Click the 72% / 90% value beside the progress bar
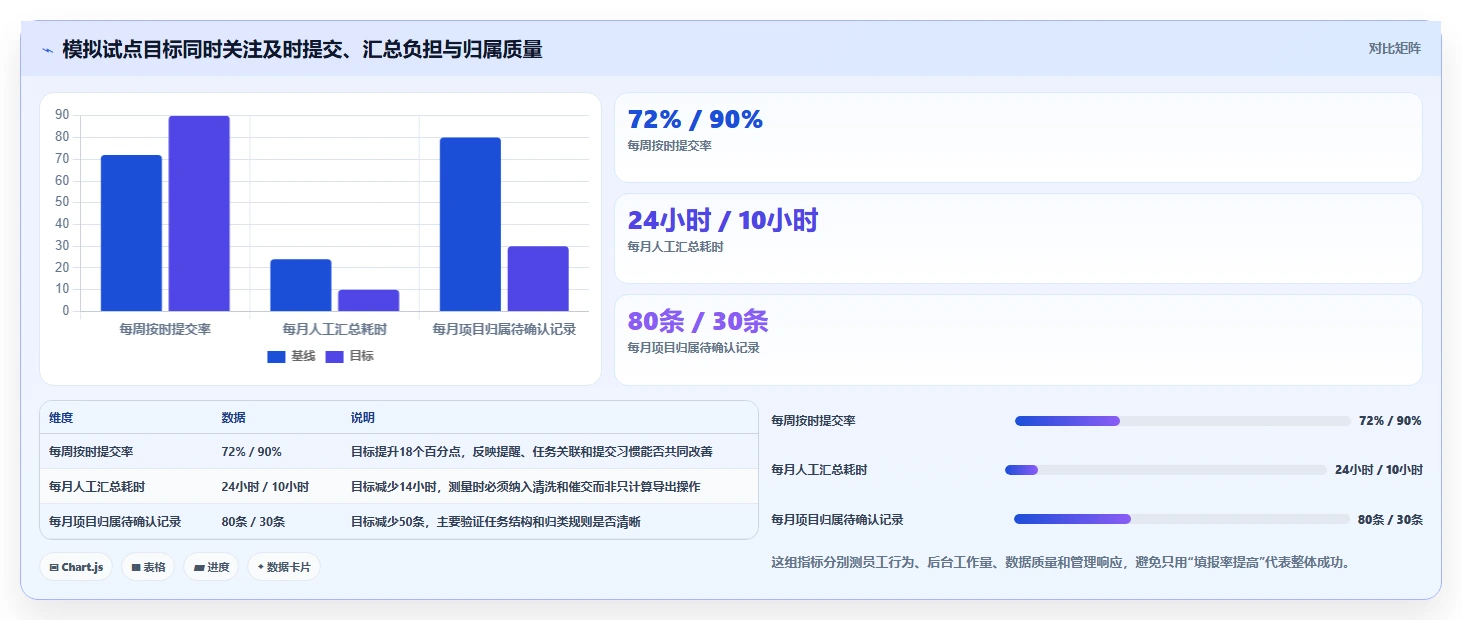Viewport: 1462px width, 620px height. pos(1390,421)
